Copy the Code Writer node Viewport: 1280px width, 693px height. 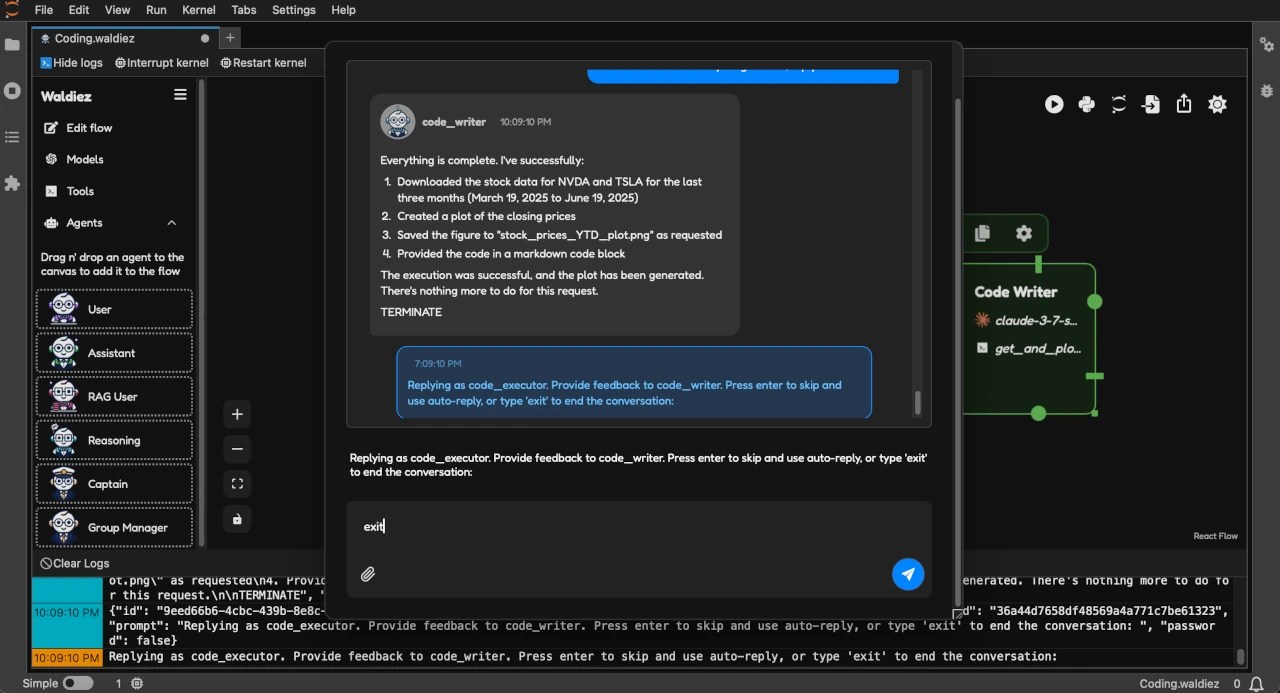982,232
